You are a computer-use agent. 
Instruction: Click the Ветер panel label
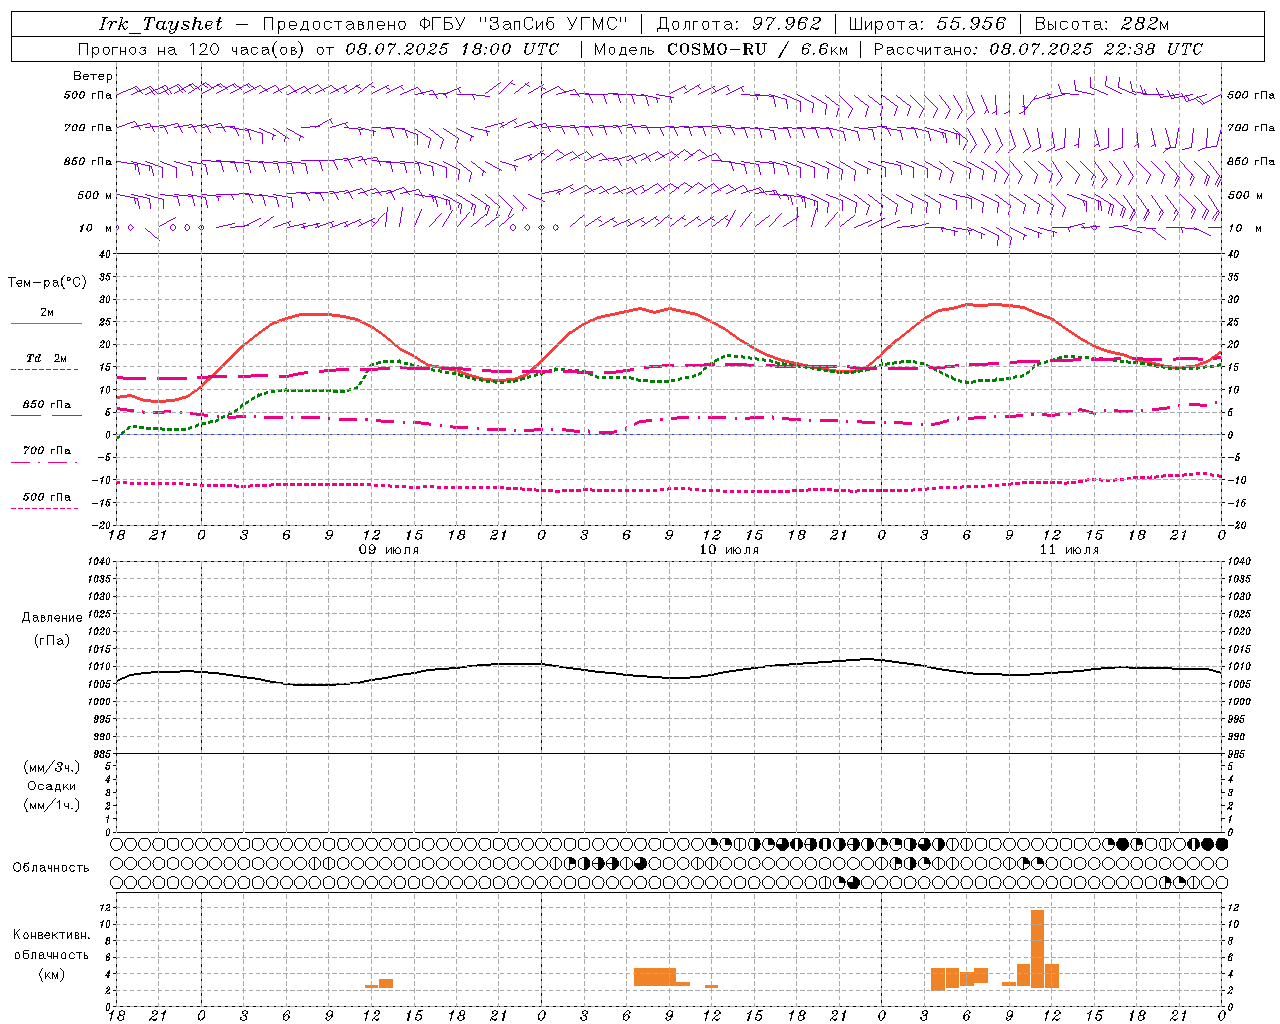click(93, 76)
